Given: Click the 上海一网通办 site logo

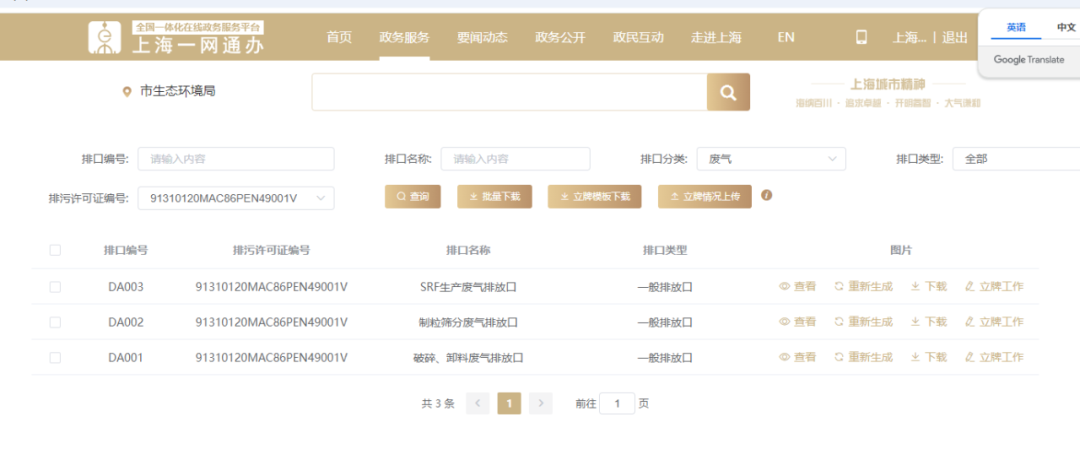Looking at the screenshot, I should click(176, 37).
